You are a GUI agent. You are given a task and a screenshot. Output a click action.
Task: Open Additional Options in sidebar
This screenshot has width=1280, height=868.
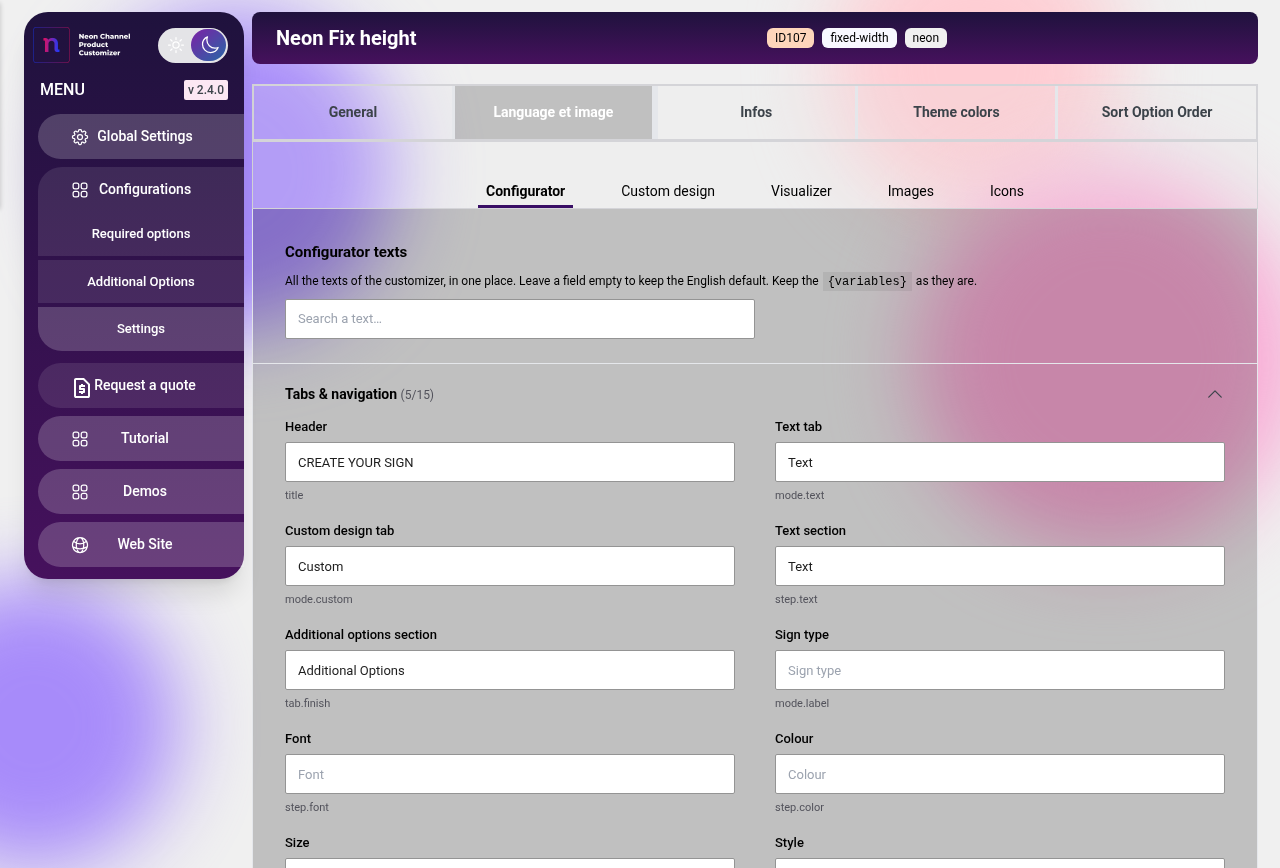coord(141,282)
